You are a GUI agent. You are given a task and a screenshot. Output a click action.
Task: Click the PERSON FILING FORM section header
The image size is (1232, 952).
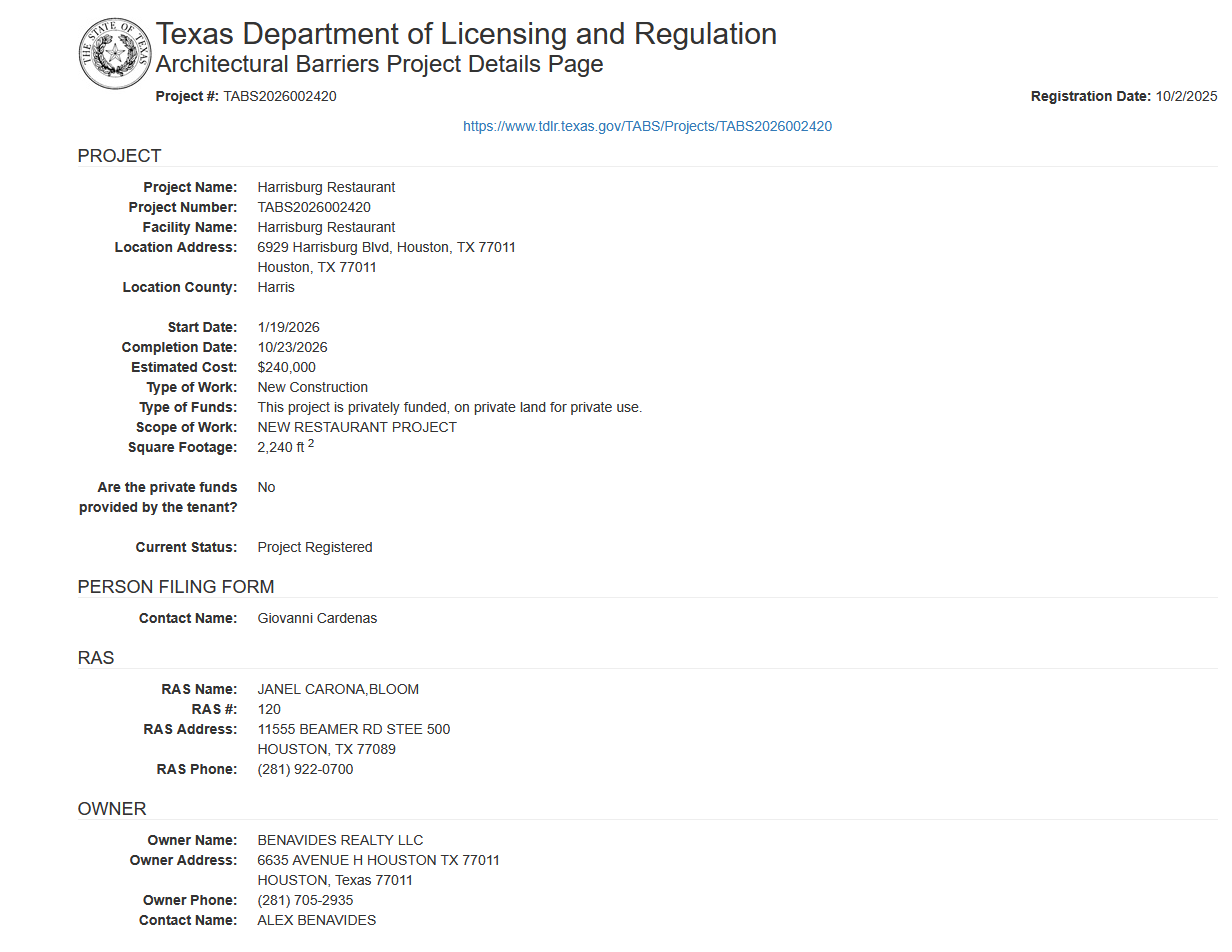[x=176, y=587]
